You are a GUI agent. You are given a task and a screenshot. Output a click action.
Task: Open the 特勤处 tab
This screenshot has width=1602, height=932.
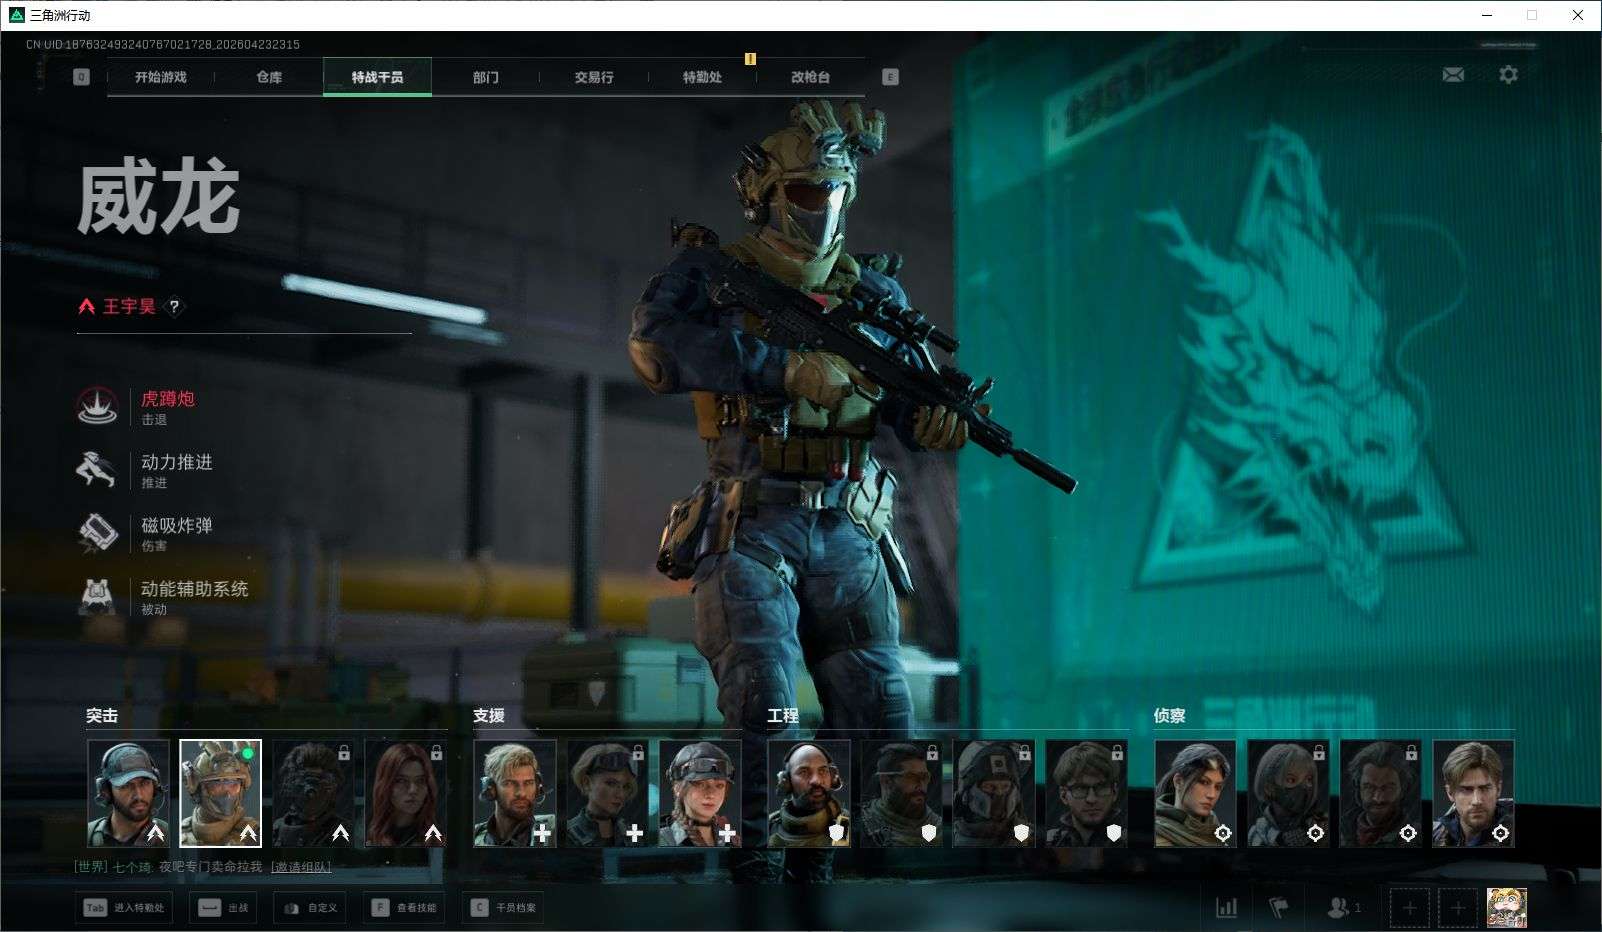pos(702,77)
